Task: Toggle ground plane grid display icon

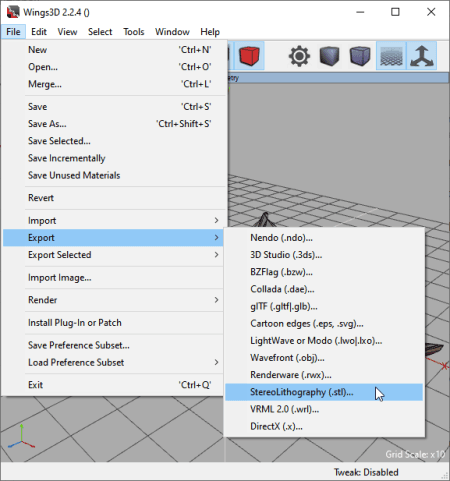Action: pos(391,56)
